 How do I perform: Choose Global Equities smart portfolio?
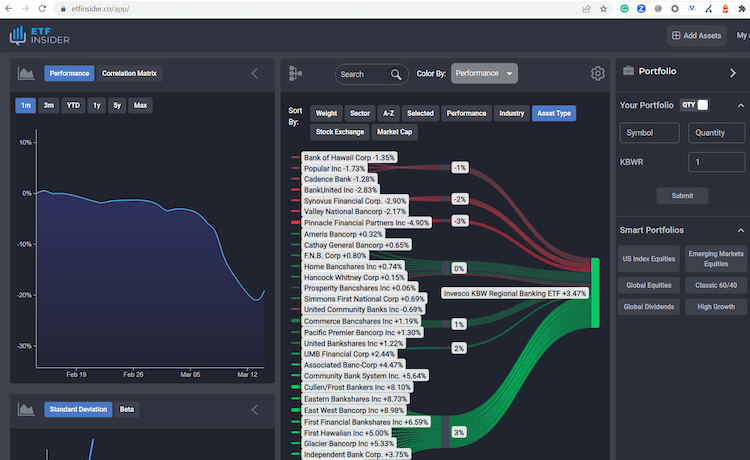pos(649,285)
